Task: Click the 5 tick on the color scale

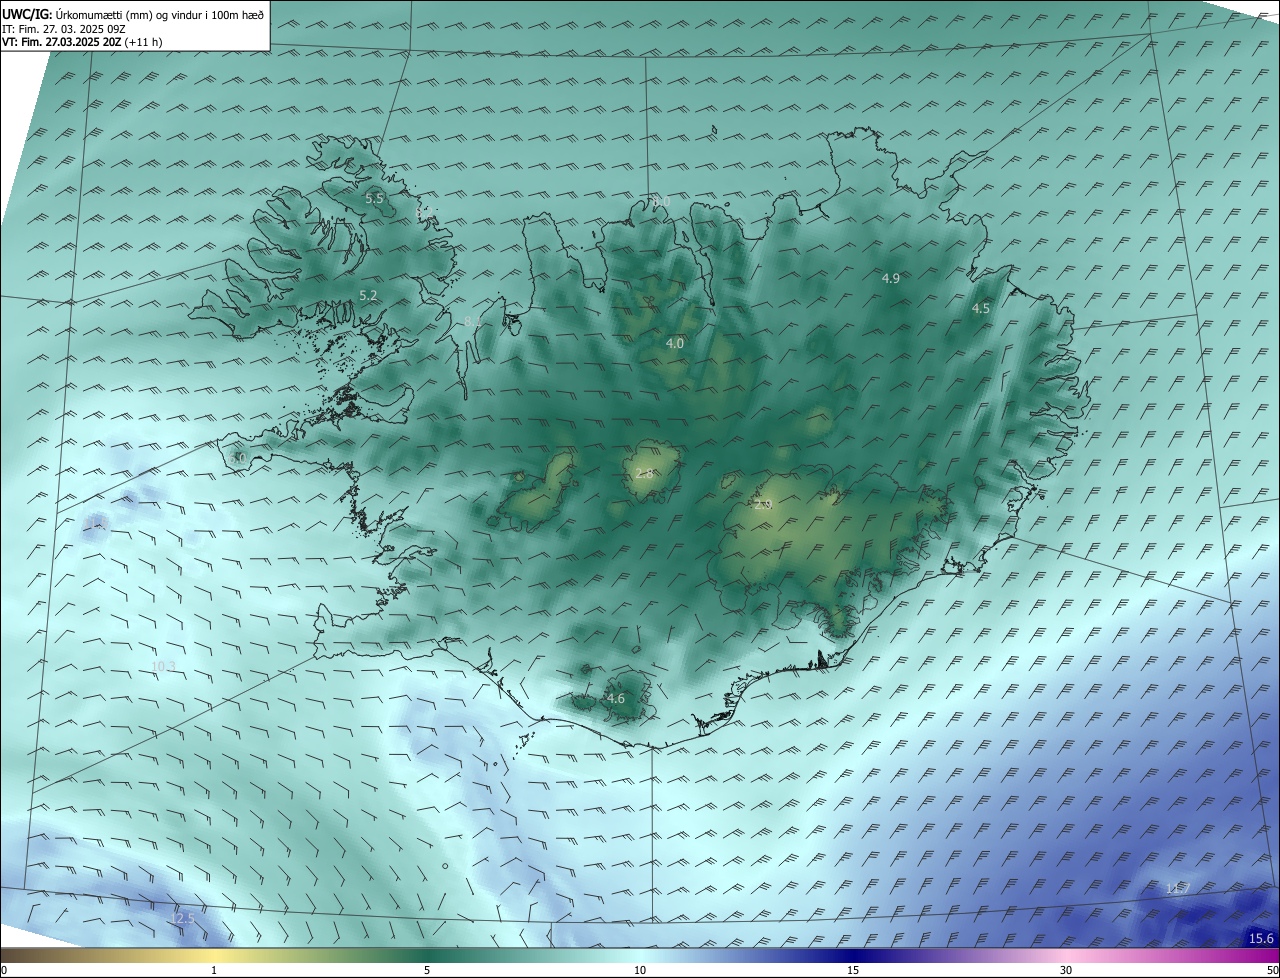Action: click(x=427, y=970)
